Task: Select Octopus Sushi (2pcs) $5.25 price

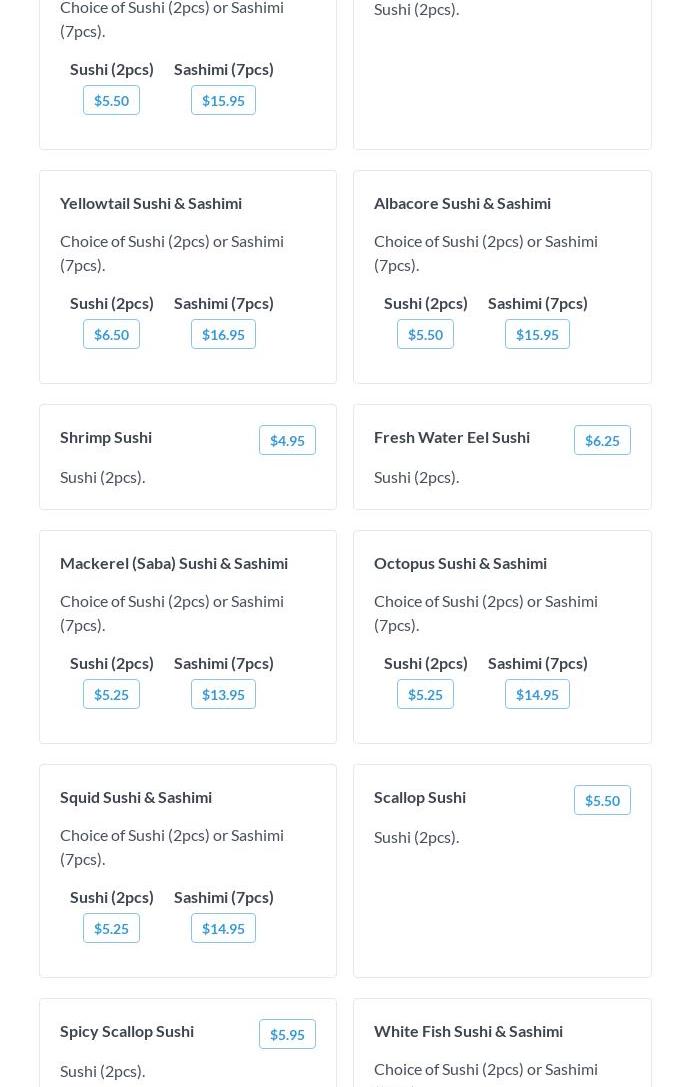Action: (x=425, y=694)
